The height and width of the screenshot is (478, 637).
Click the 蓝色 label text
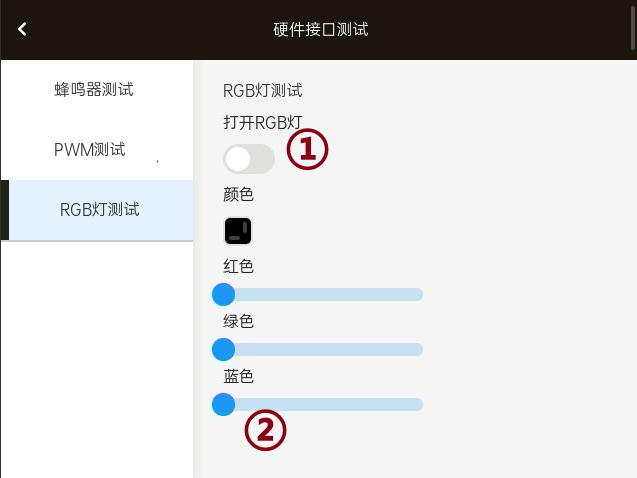[238, 376]
